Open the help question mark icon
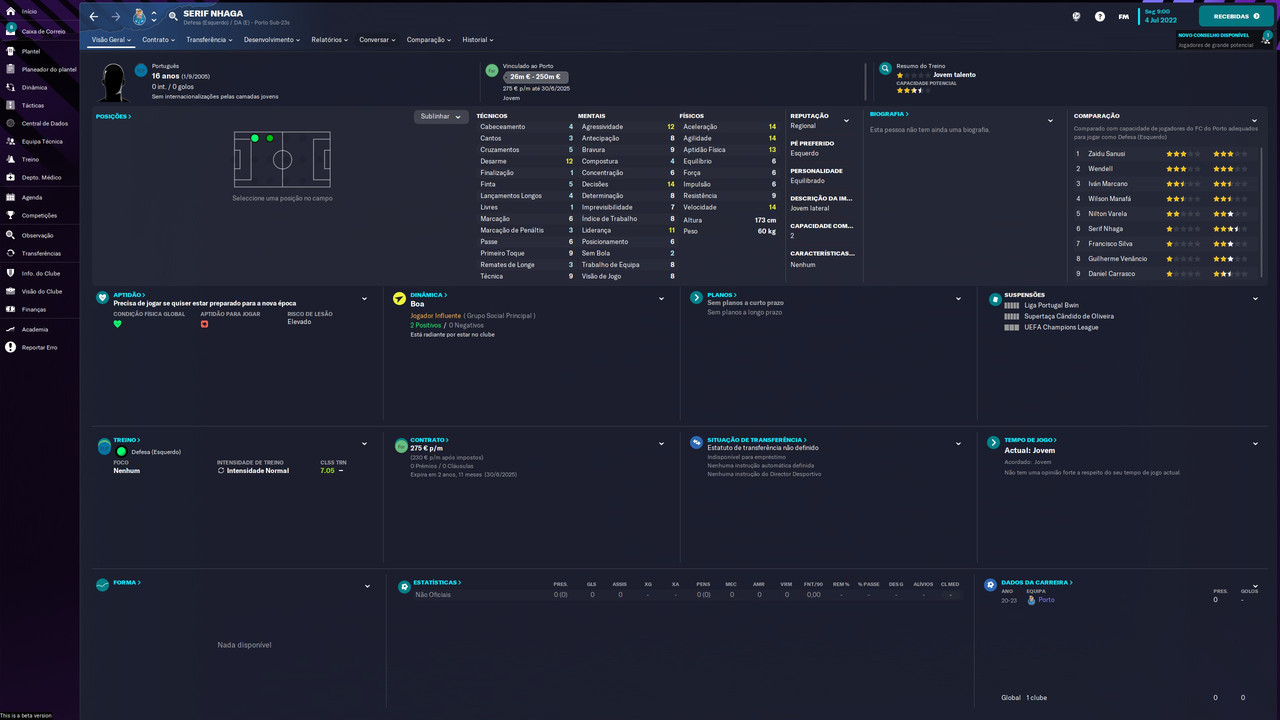1280x720 pixels. point(1100,17)
